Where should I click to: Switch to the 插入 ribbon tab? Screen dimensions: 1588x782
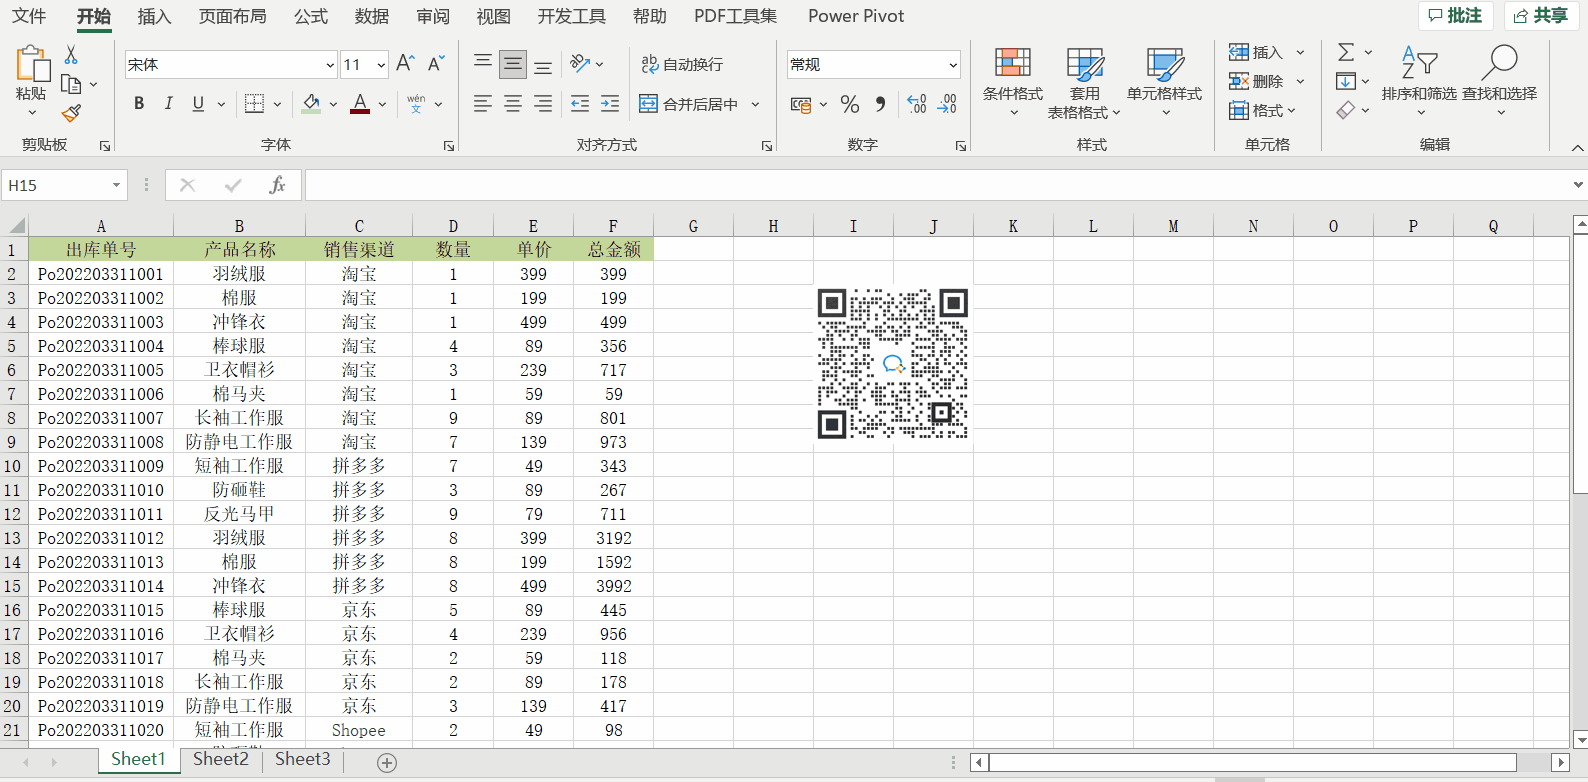pos(154,16)
